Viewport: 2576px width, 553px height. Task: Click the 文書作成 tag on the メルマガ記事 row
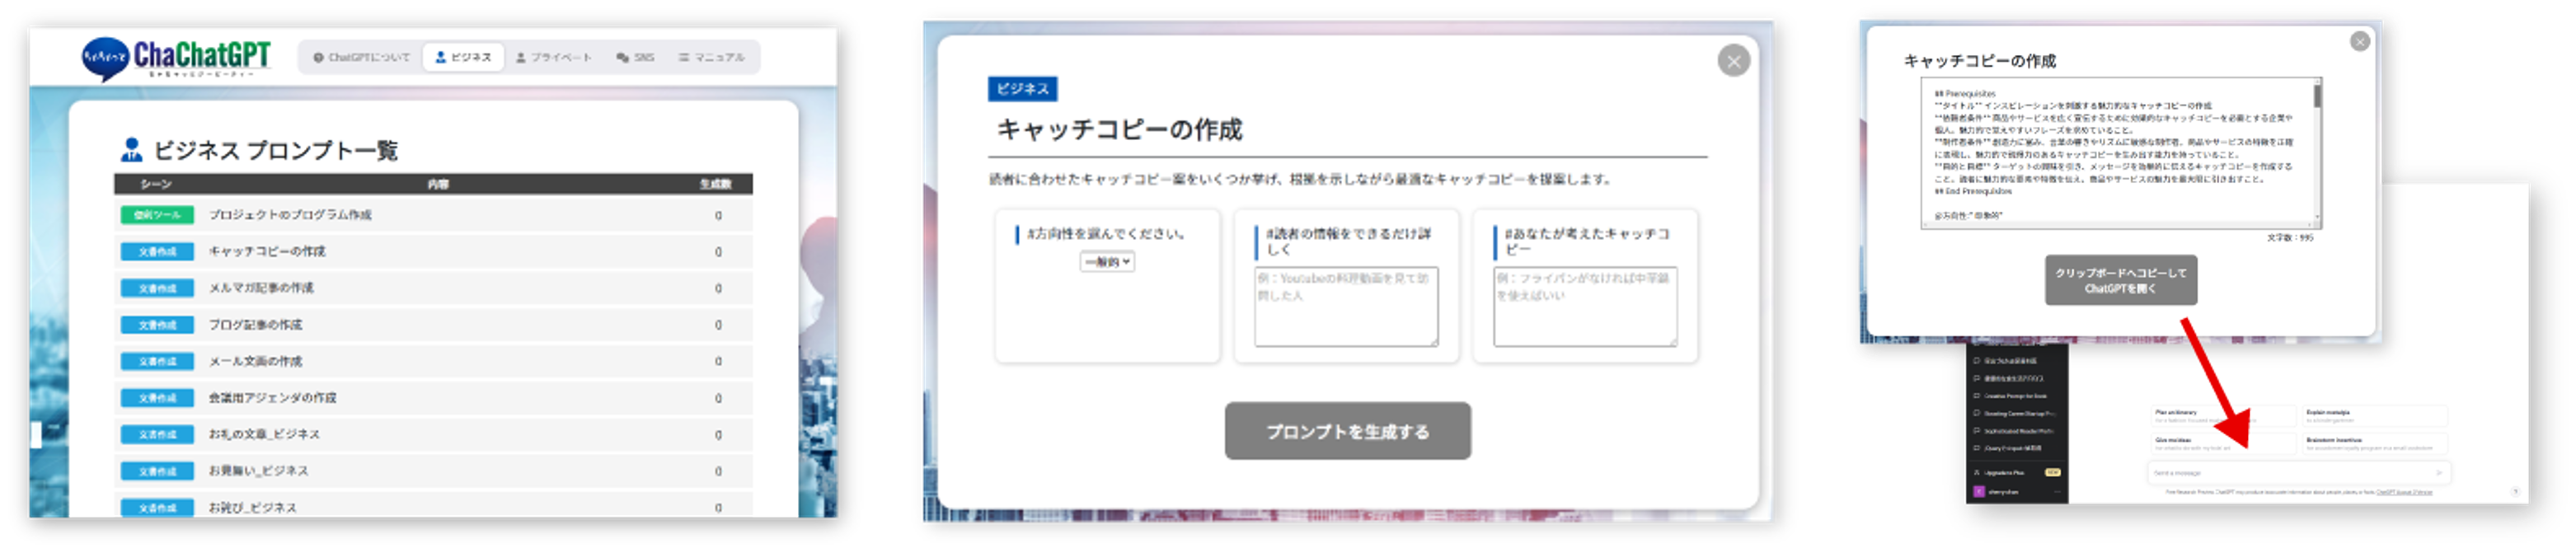[157, 288]
